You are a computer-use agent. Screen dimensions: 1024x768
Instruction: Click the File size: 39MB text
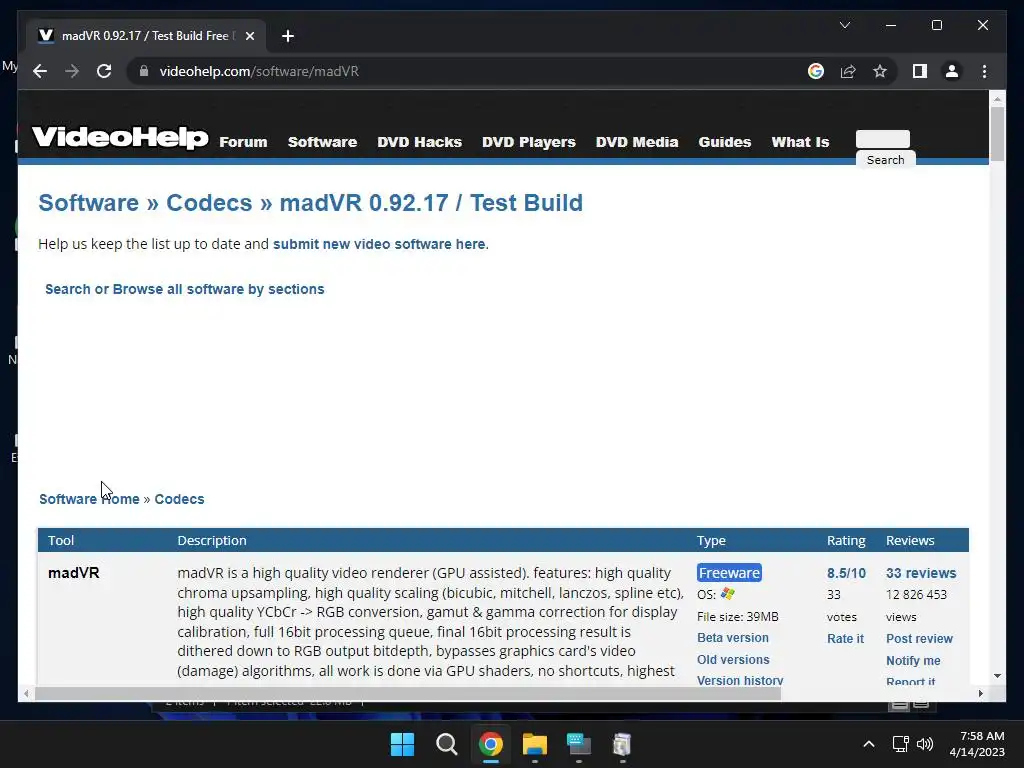pyautogui.click(x=737, y=616)
